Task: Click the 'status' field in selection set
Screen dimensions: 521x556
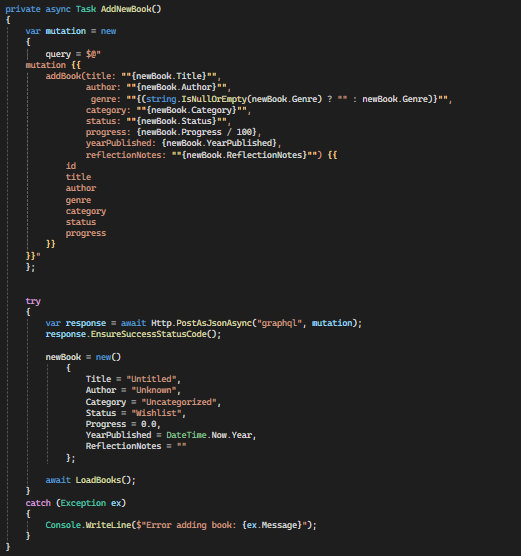Action: point(81,222)
